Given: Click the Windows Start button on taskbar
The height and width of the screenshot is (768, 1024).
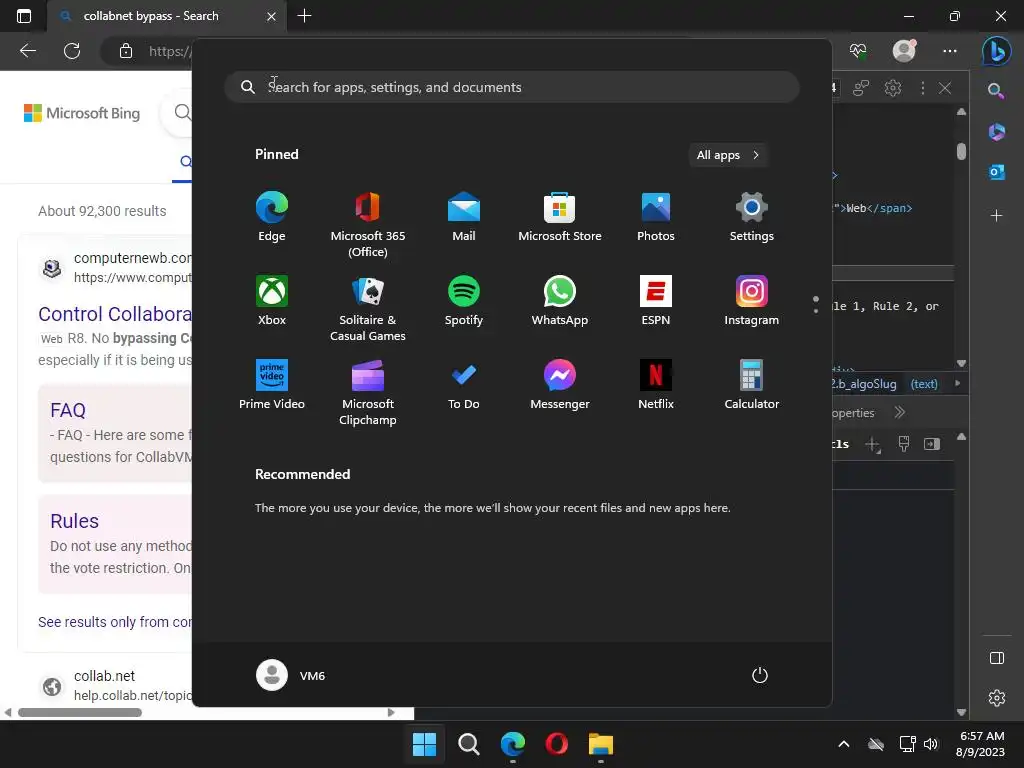Looking at the screenshot, I should (x=424, y=744).
